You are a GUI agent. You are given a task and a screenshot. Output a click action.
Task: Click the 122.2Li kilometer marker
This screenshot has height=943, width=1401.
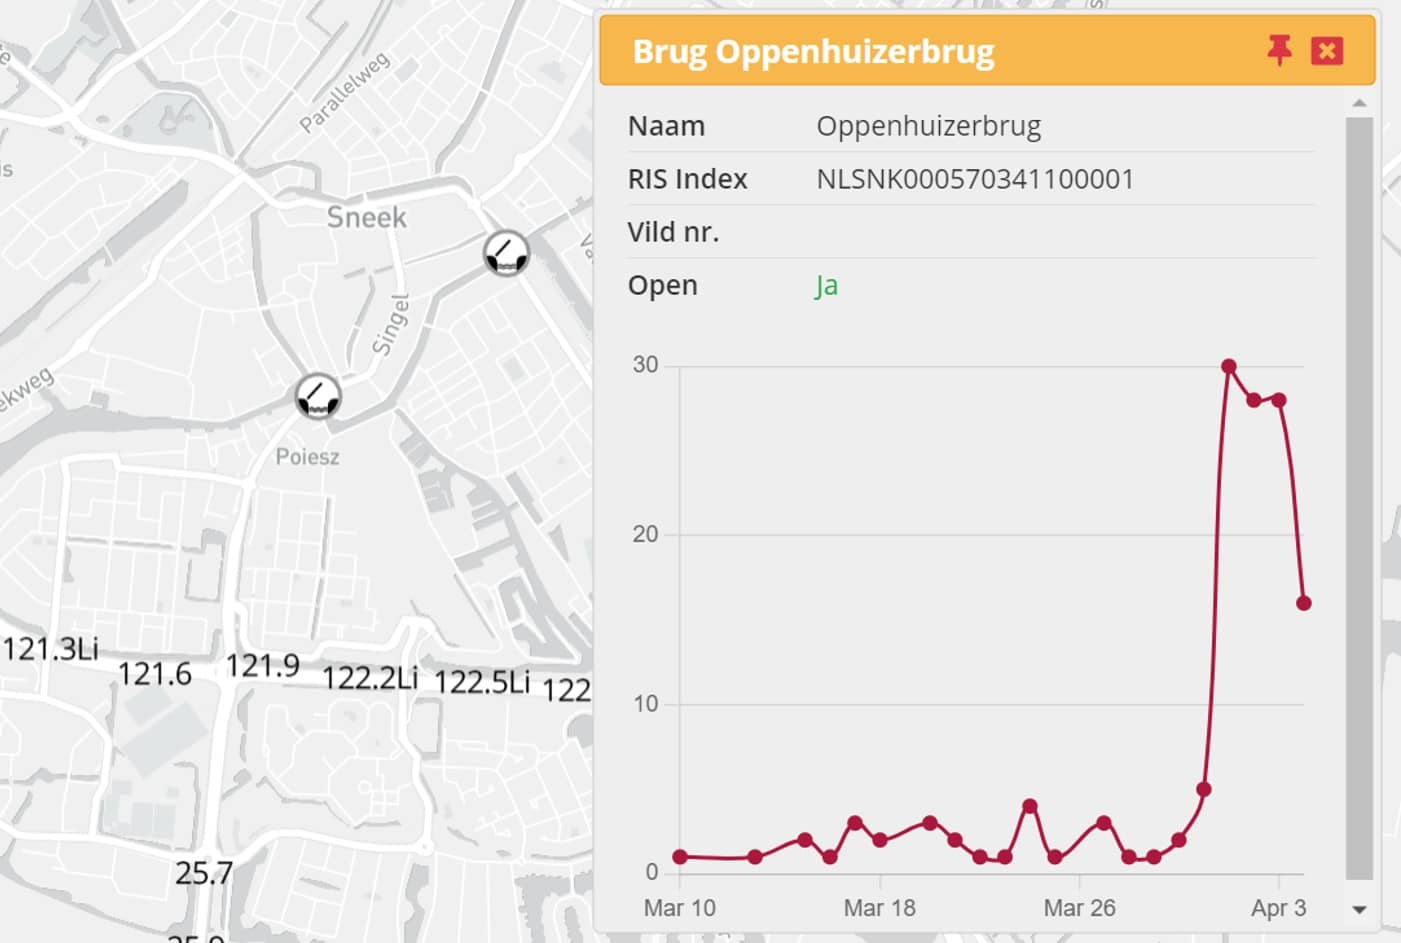[369, 678]
